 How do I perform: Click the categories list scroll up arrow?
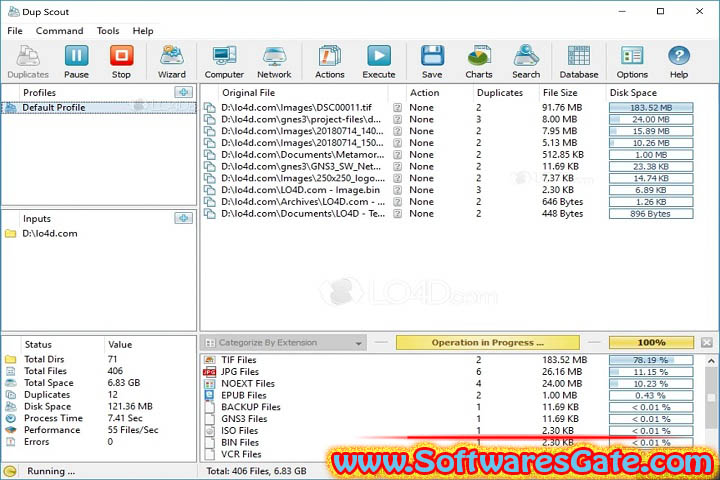[711, 361]
